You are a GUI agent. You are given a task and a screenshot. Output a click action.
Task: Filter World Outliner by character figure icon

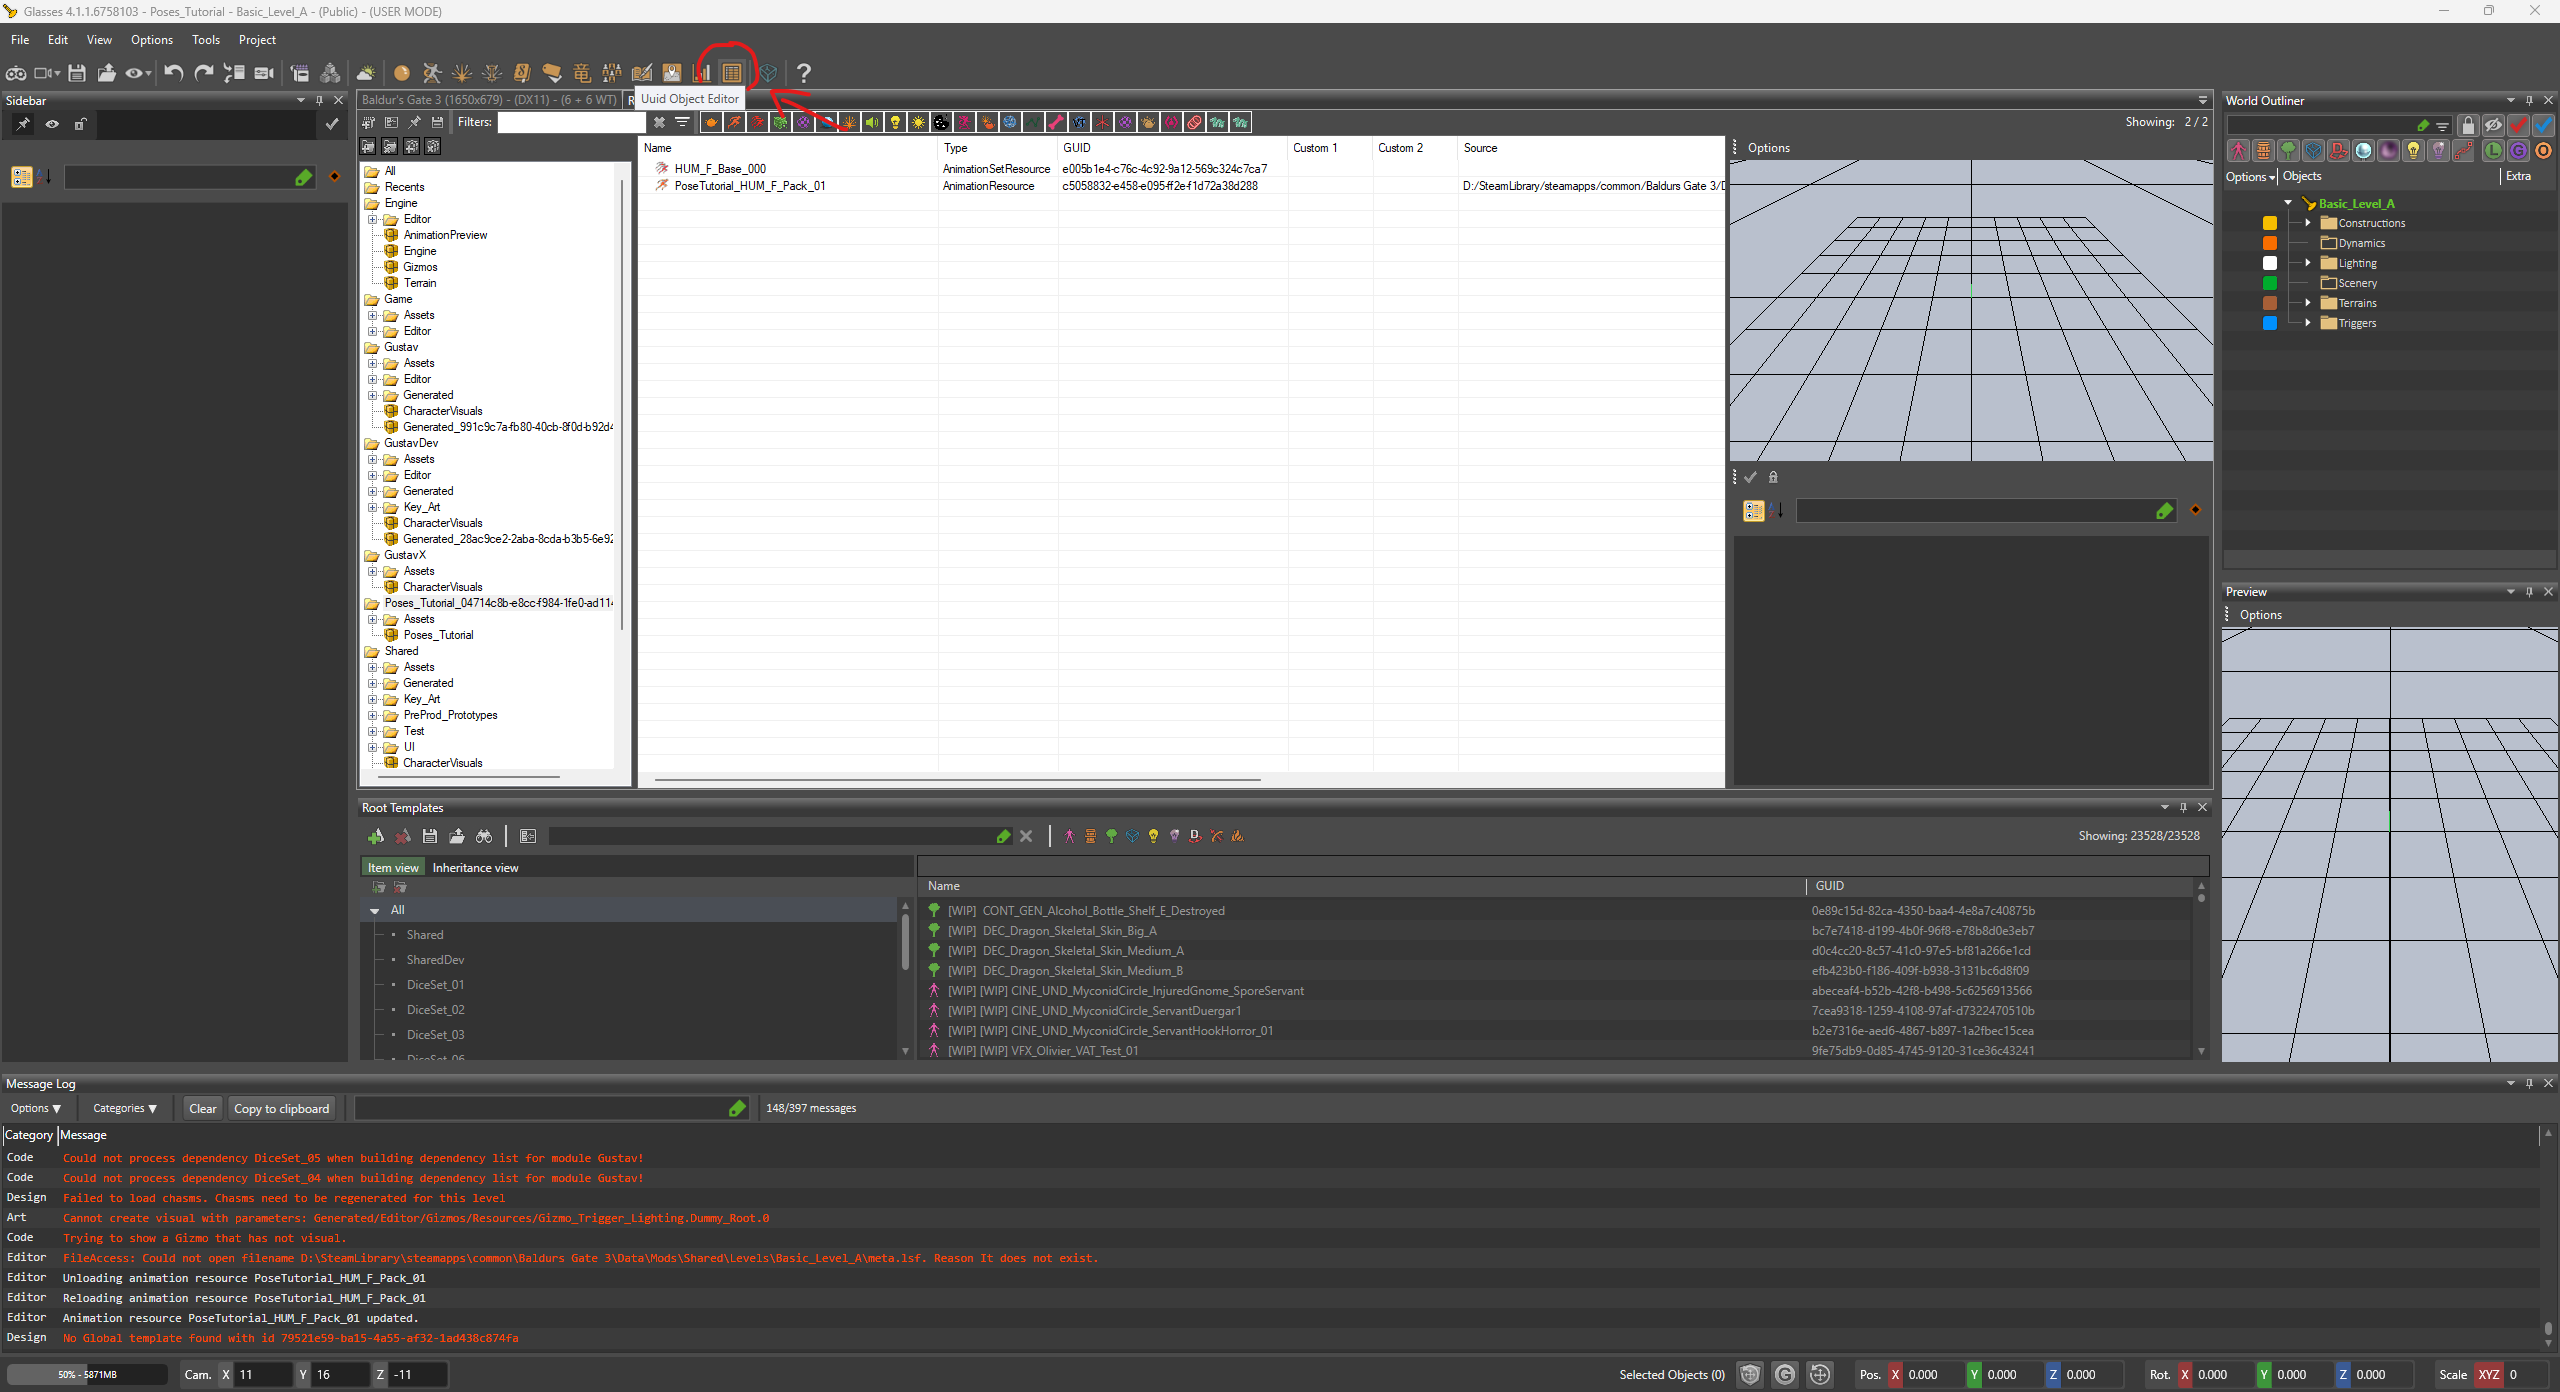pos(2238,151)
